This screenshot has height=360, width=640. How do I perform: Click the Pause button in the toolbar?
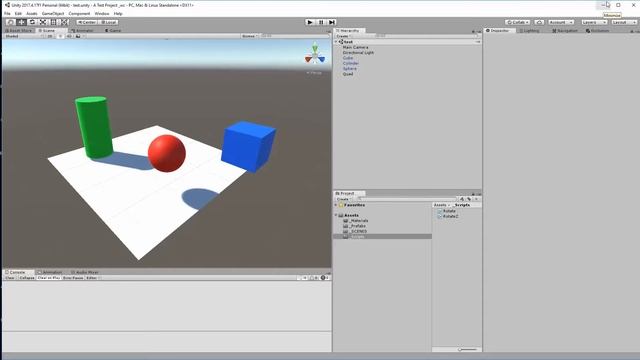click(x=321, y=22)
